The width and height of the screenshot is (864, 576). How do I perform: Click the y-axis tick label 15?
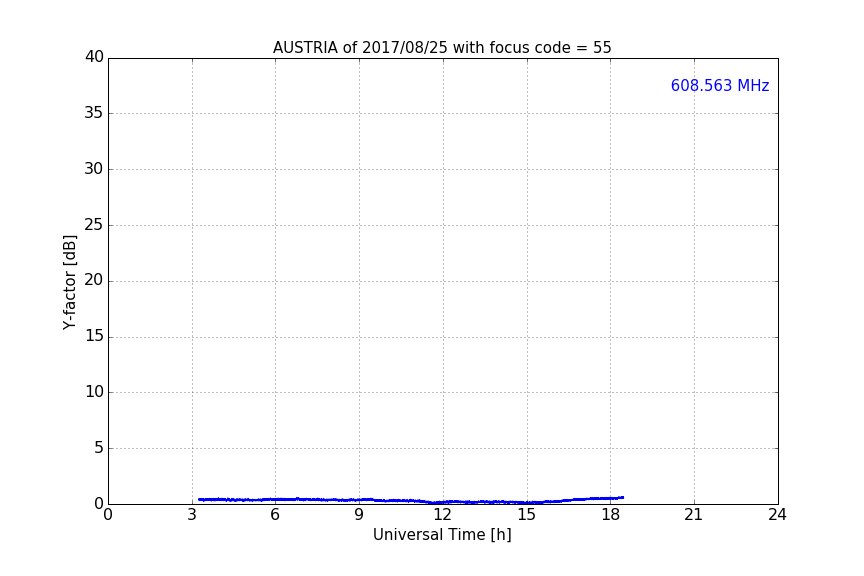(x=94, y=336)
